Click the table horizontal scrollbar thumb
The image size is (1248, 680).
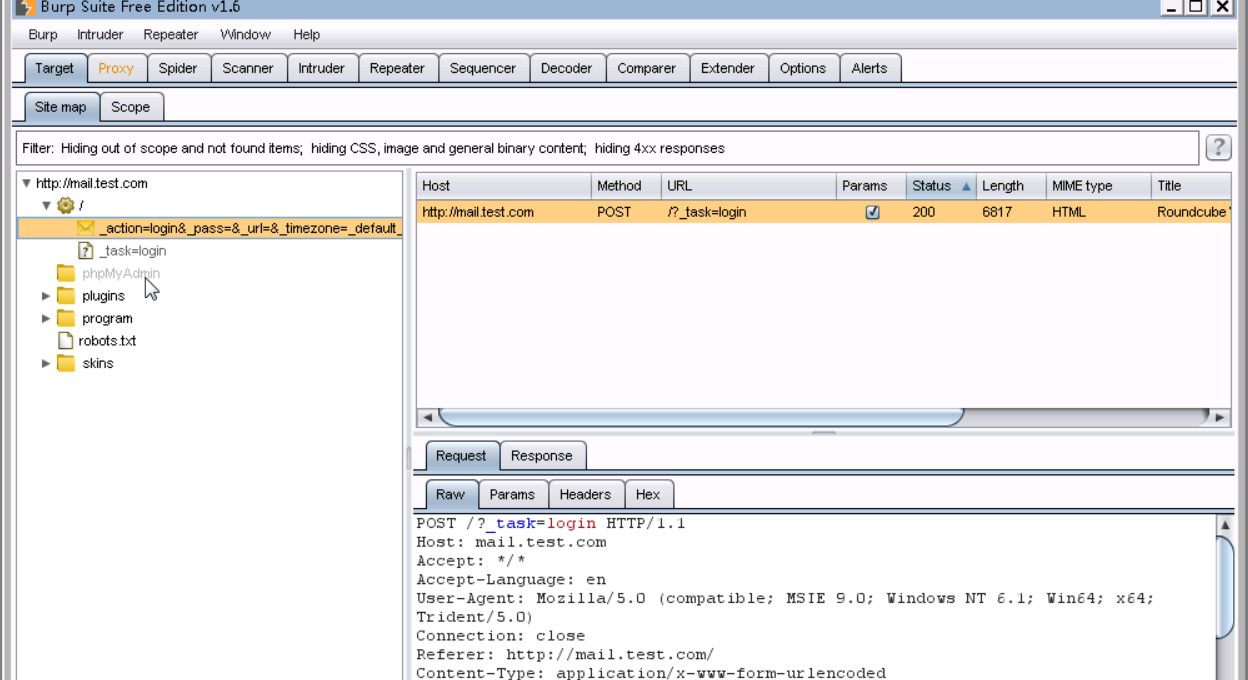click(x=701, y=417)
